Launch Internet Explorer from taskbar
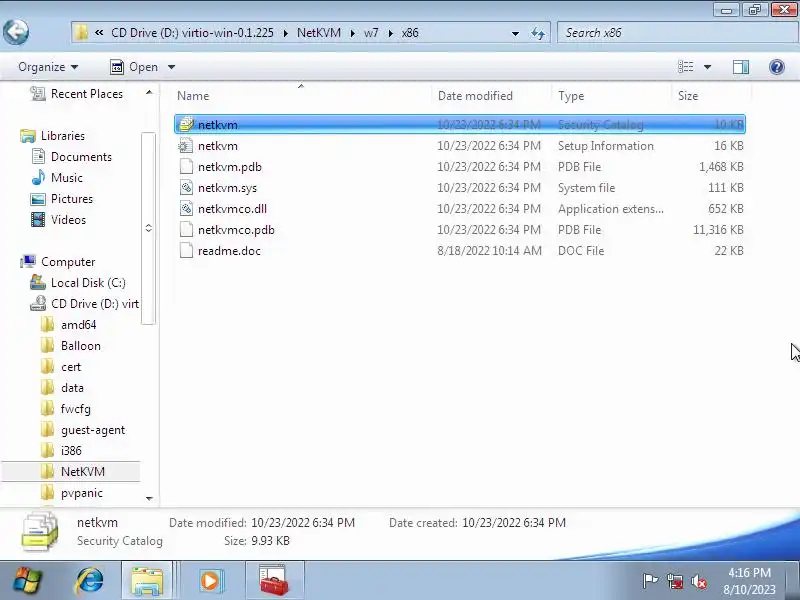The height and width of the screenshot is (600, 800). pyautogui.click(x=89, y=581)
